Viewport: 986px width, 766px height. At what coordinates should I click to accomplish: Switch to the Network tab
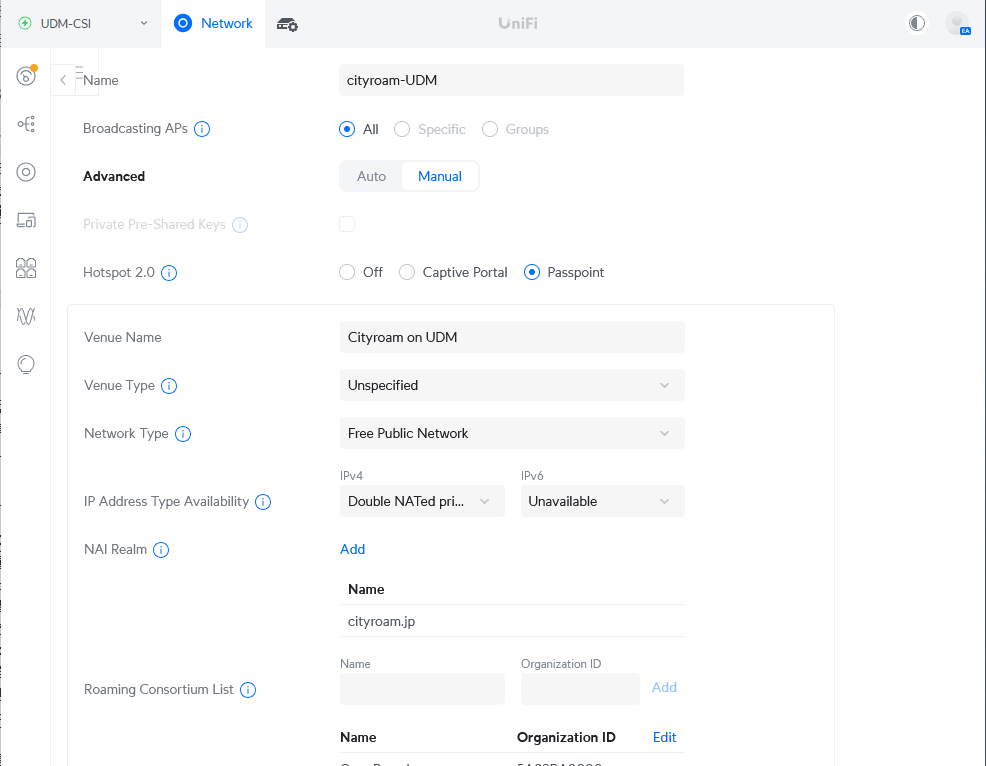pos(213,23)
